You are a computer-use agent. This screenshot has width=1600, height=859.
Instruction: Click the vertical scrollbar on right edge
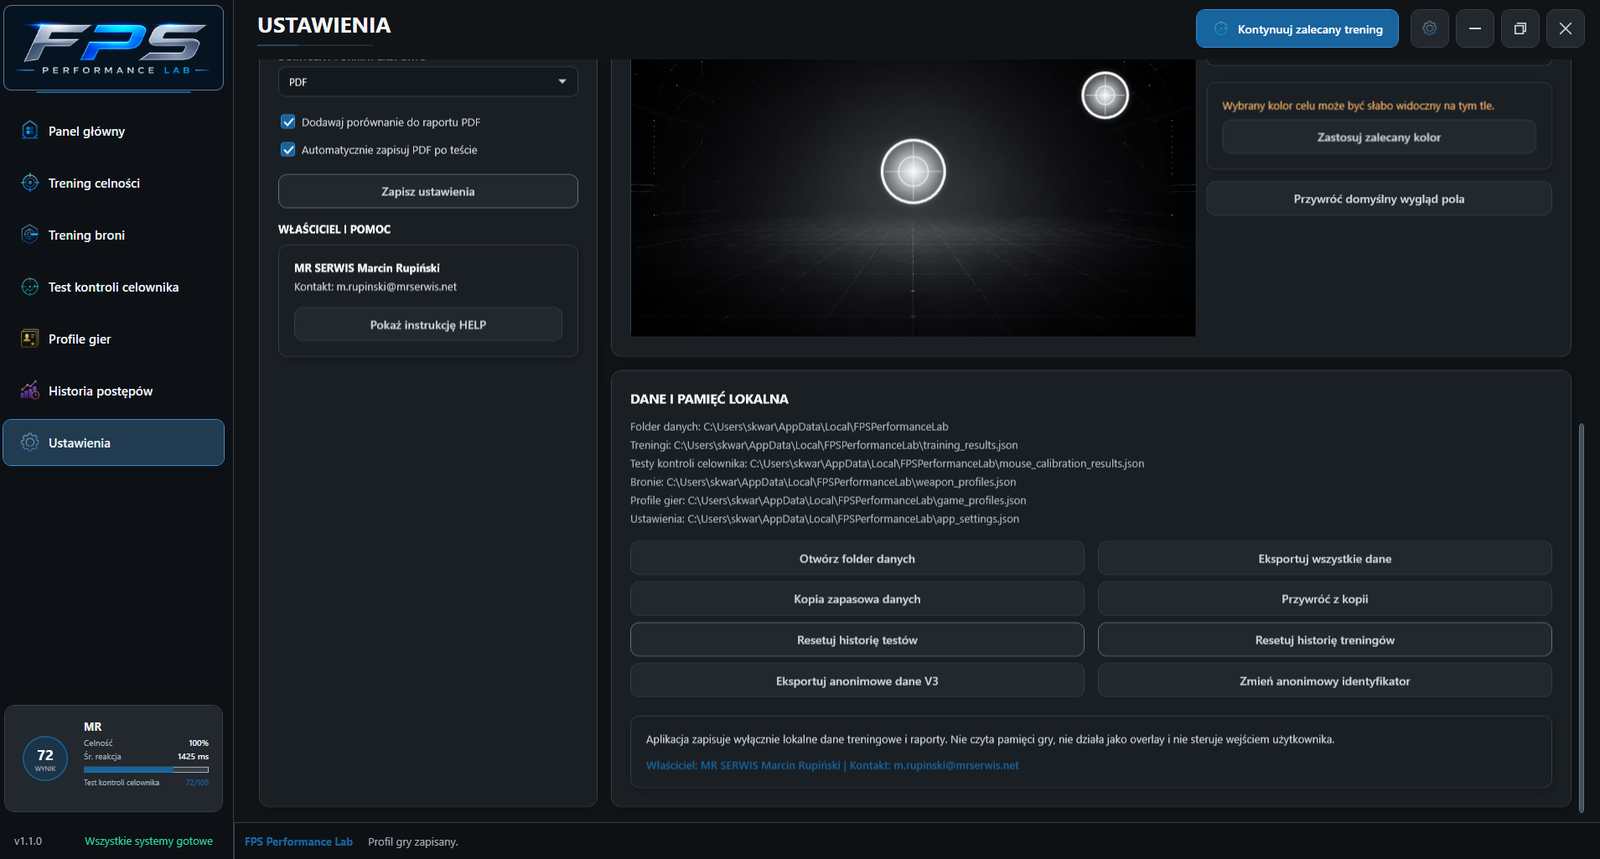pos(1581,618)
